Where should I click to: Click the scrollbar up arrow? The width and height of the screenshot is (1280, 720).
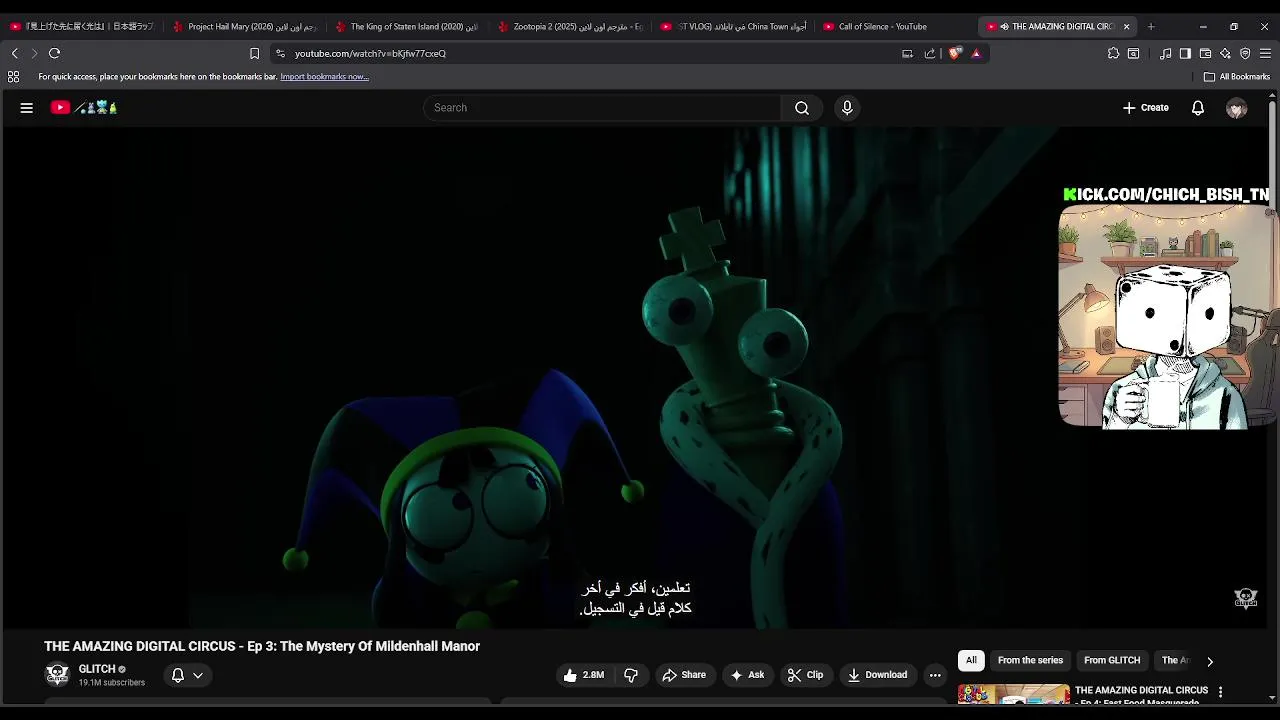[x=1274, y=96]
